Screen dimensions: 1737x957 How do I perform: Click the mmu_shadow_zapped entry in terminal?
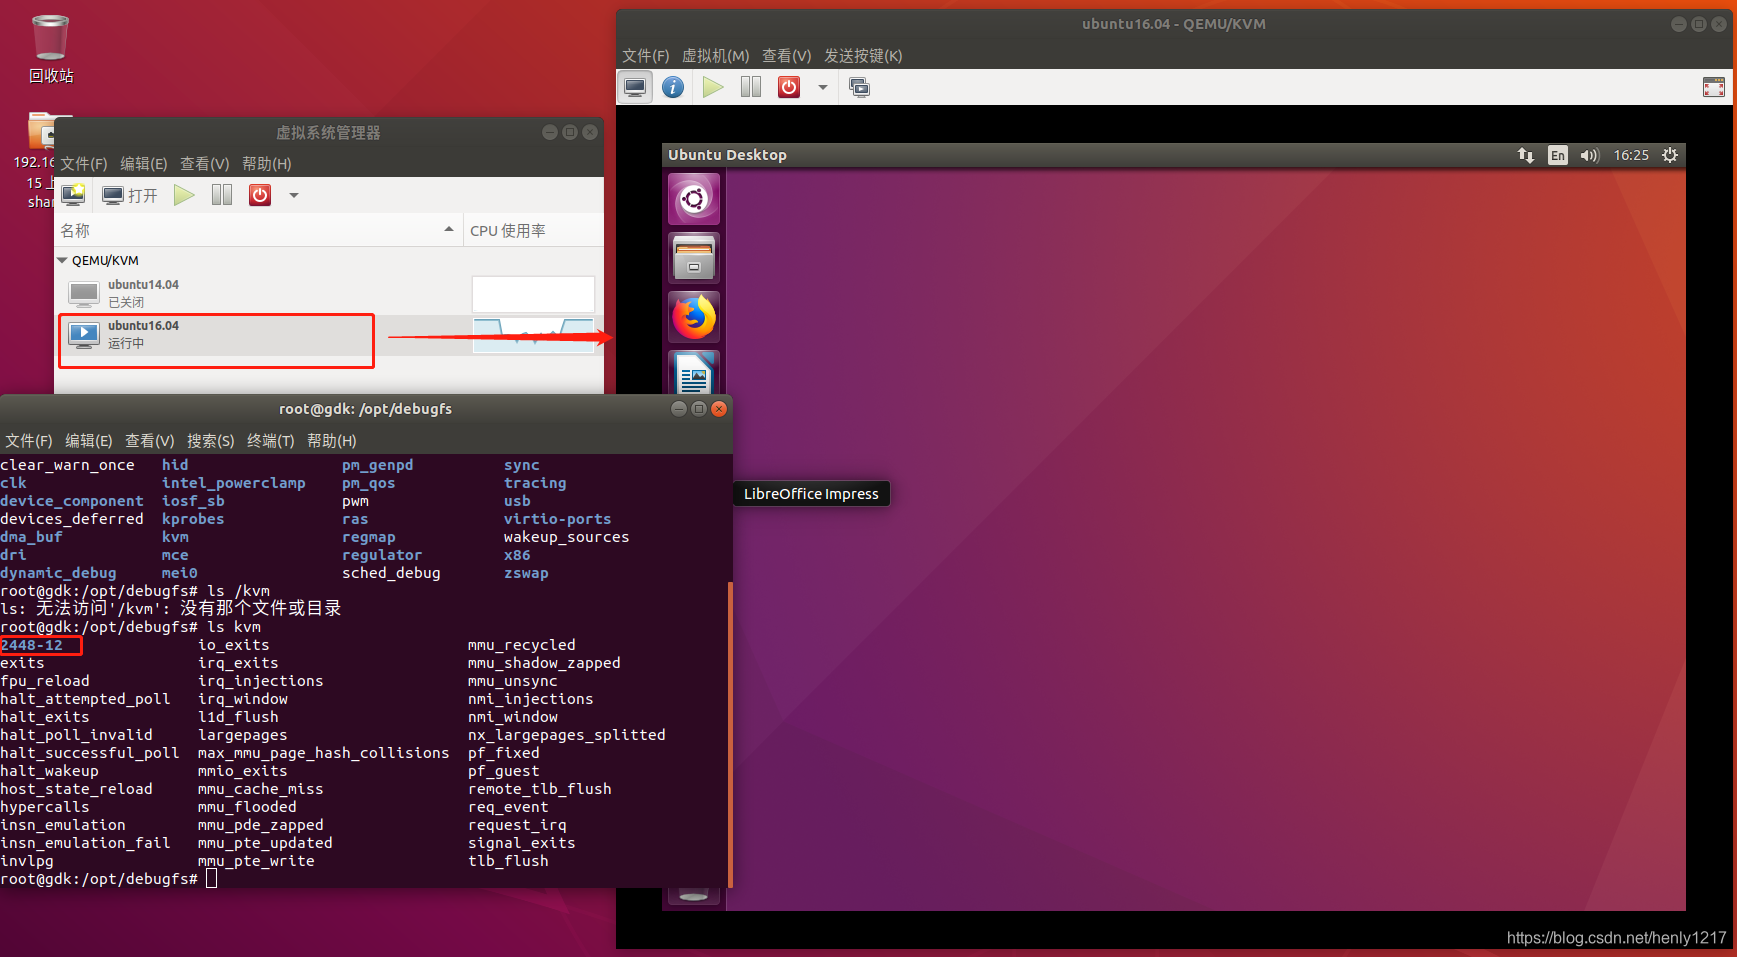tap(544, 663)
